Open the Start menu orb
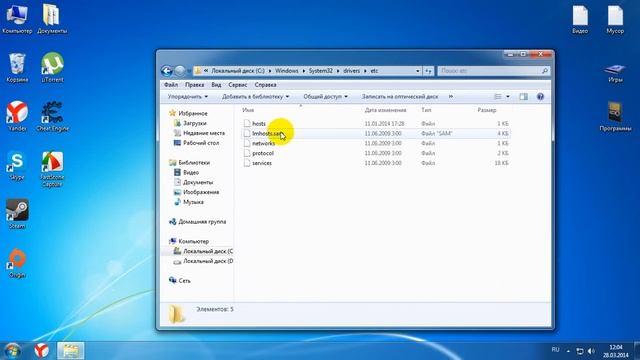The width and height of the screenshot is (640, 360). [12, 351]
